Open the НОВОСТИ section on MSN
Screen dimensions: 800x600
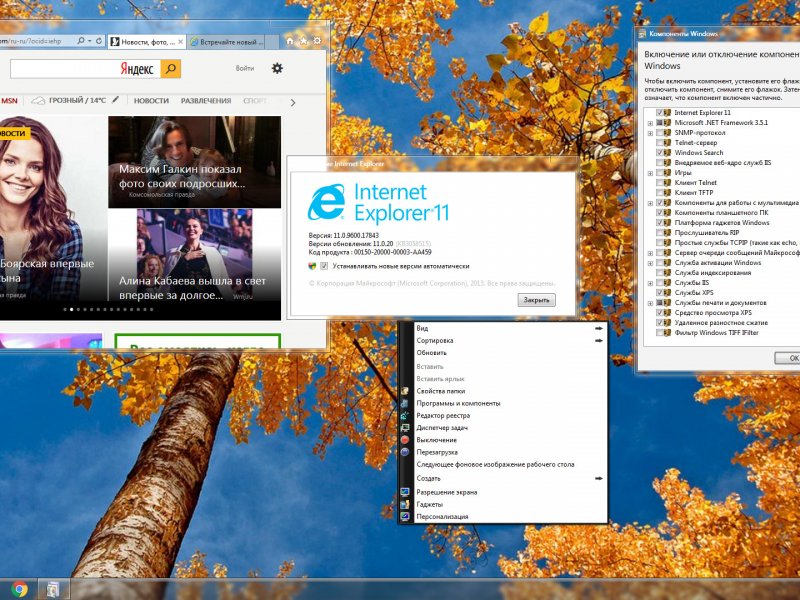(151, 101)
